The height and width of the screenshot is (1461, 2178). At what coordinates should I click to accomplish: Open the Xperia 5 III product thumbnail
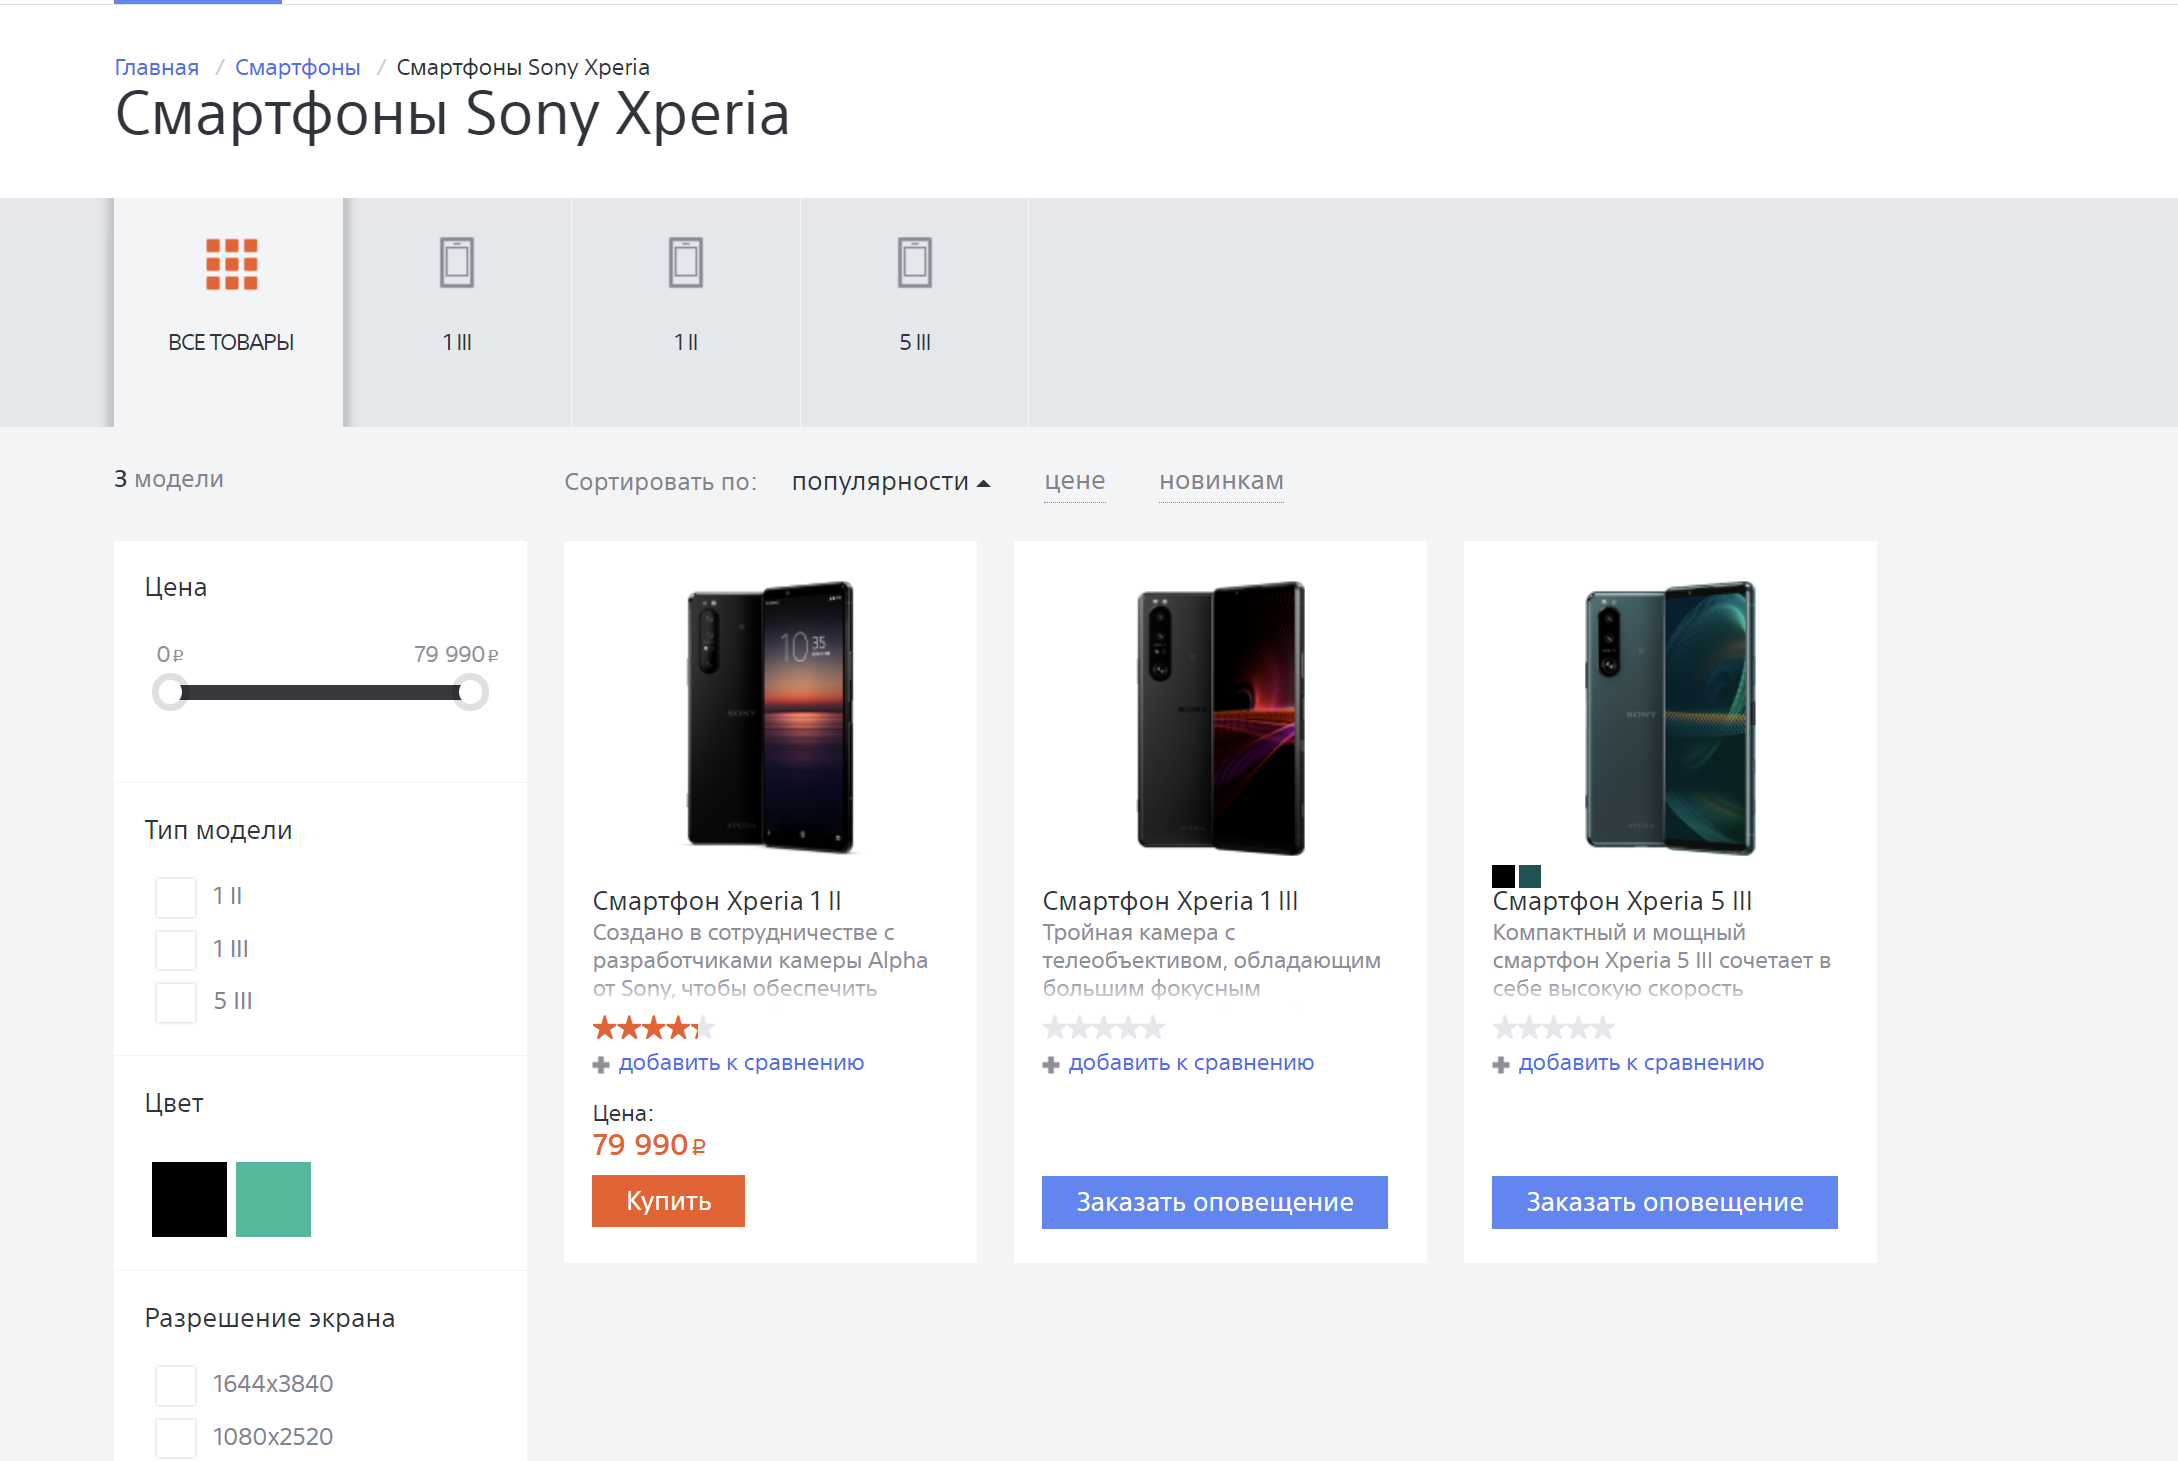point(1670,717)
